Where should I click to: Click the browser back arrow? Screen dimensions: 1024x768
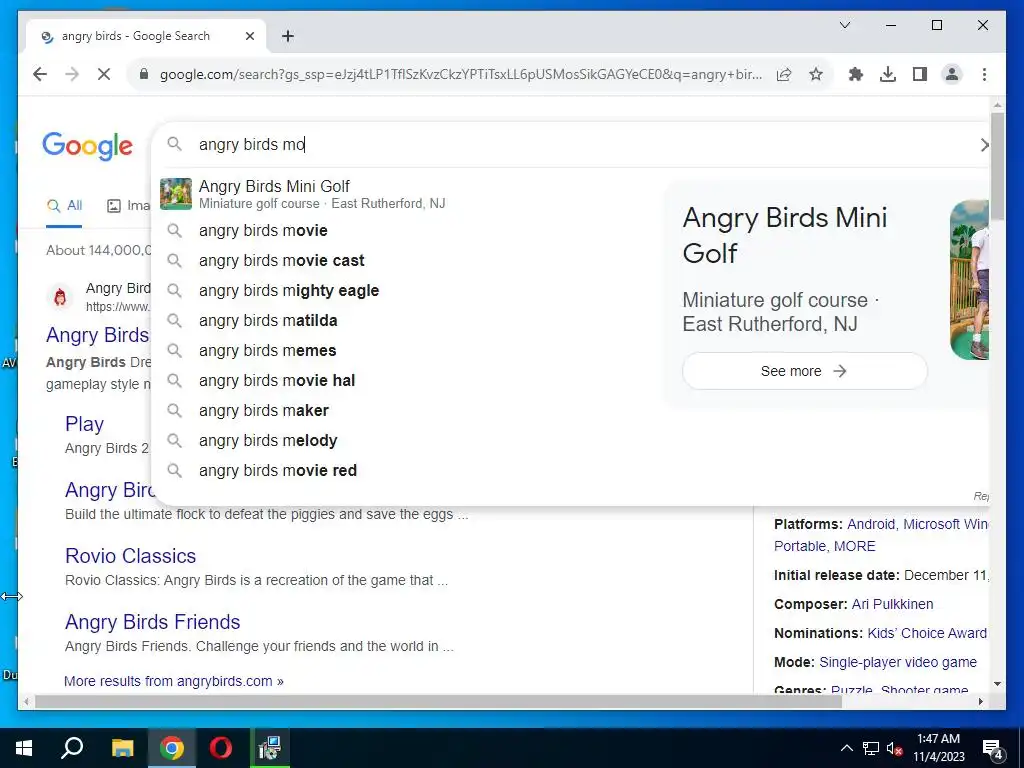pyautogui.click(x=40, y=74)
